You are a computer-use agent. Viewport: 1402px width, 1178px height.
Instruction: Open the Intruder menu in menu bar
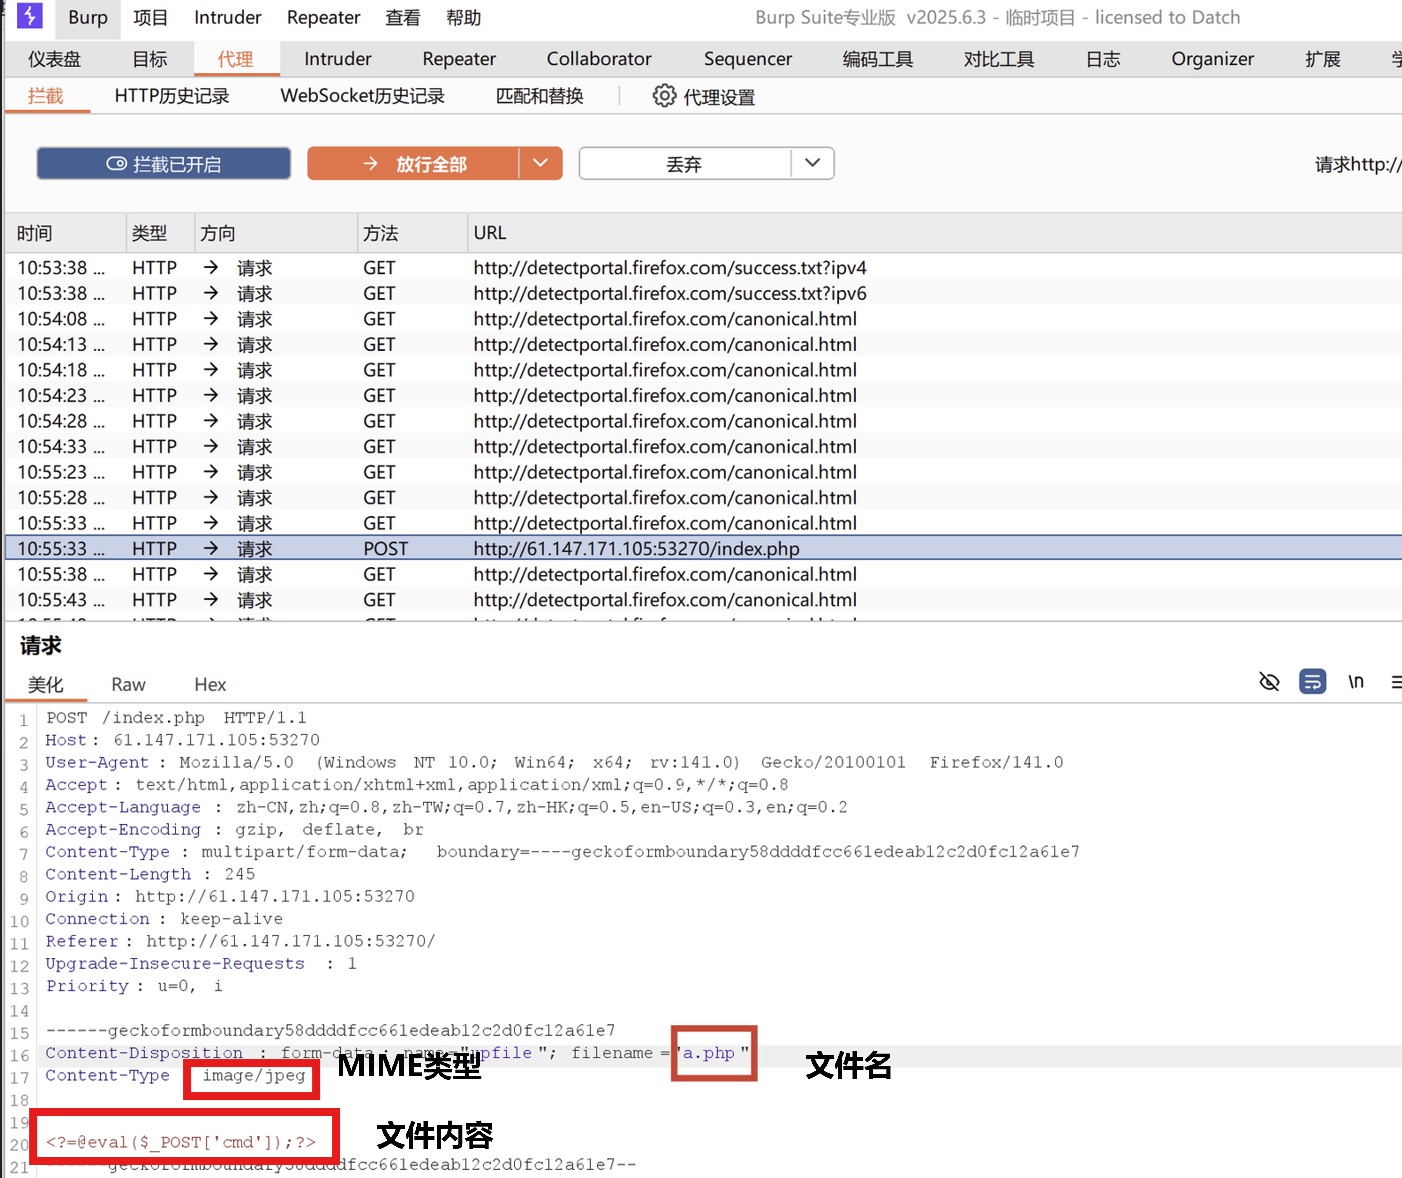pos(228,17)
